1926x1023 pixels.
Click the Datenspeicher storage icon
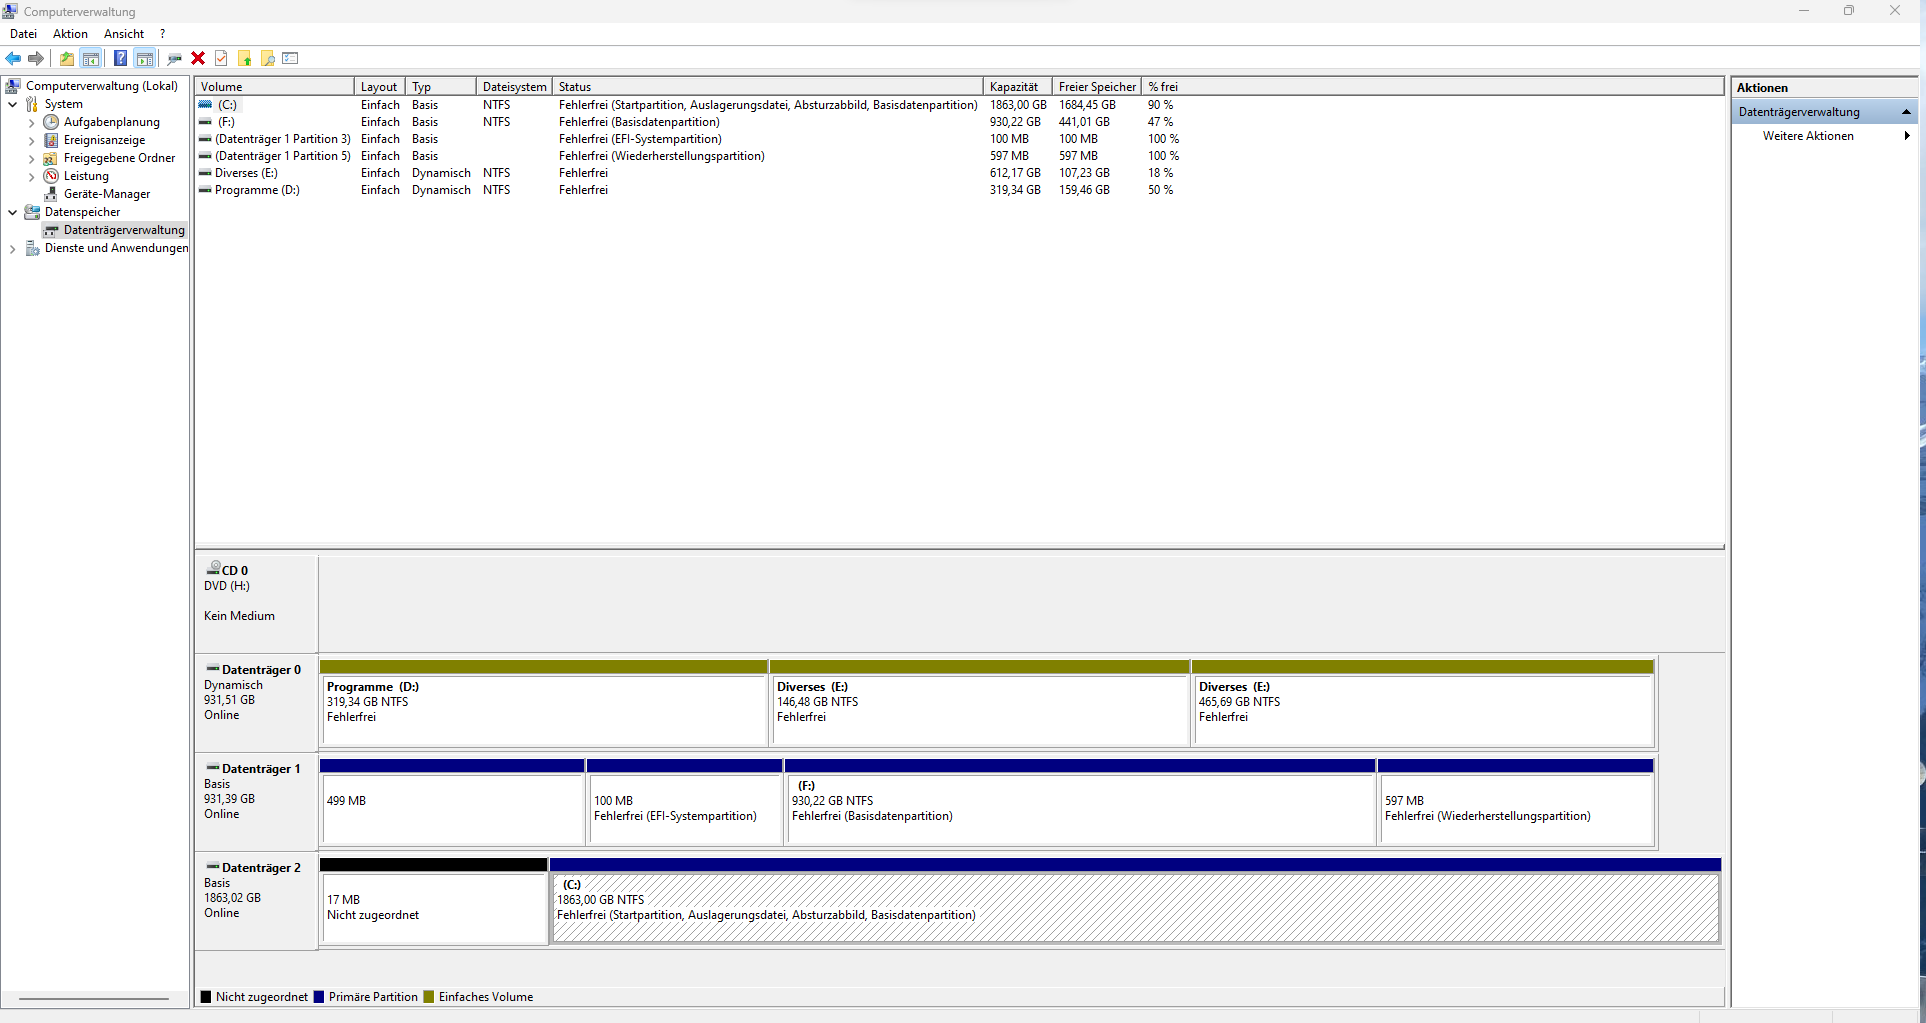(32, 212)
